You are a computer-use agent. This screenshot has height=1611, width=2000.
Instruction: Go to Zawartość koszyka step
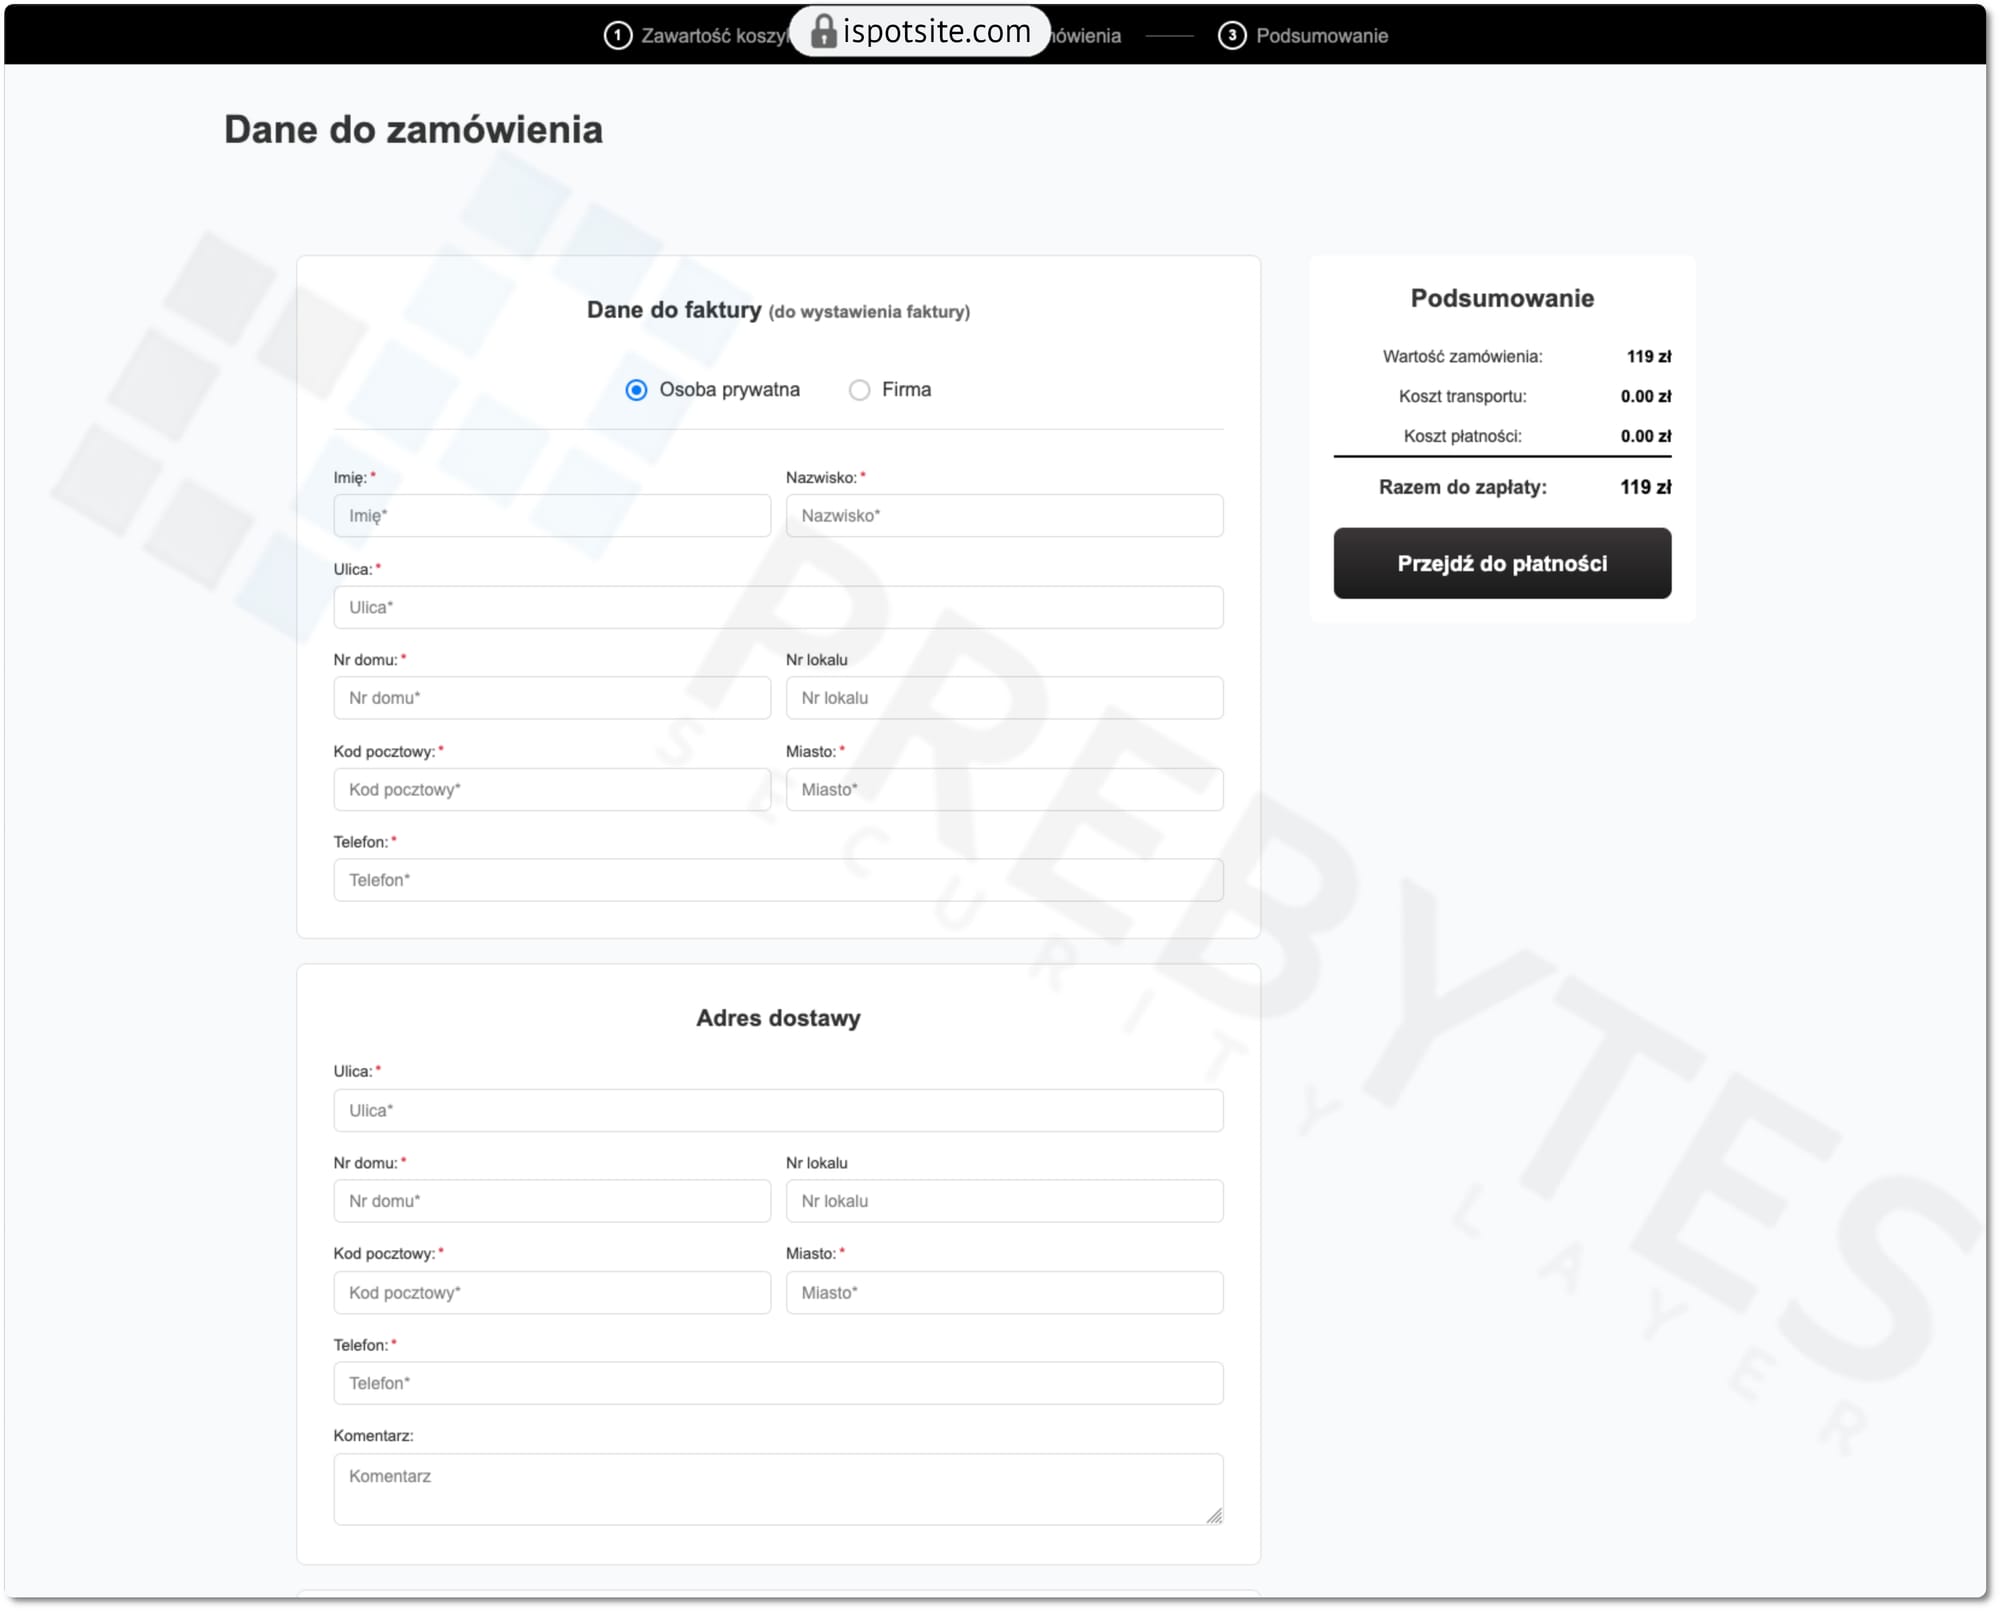tap(712, 36)
